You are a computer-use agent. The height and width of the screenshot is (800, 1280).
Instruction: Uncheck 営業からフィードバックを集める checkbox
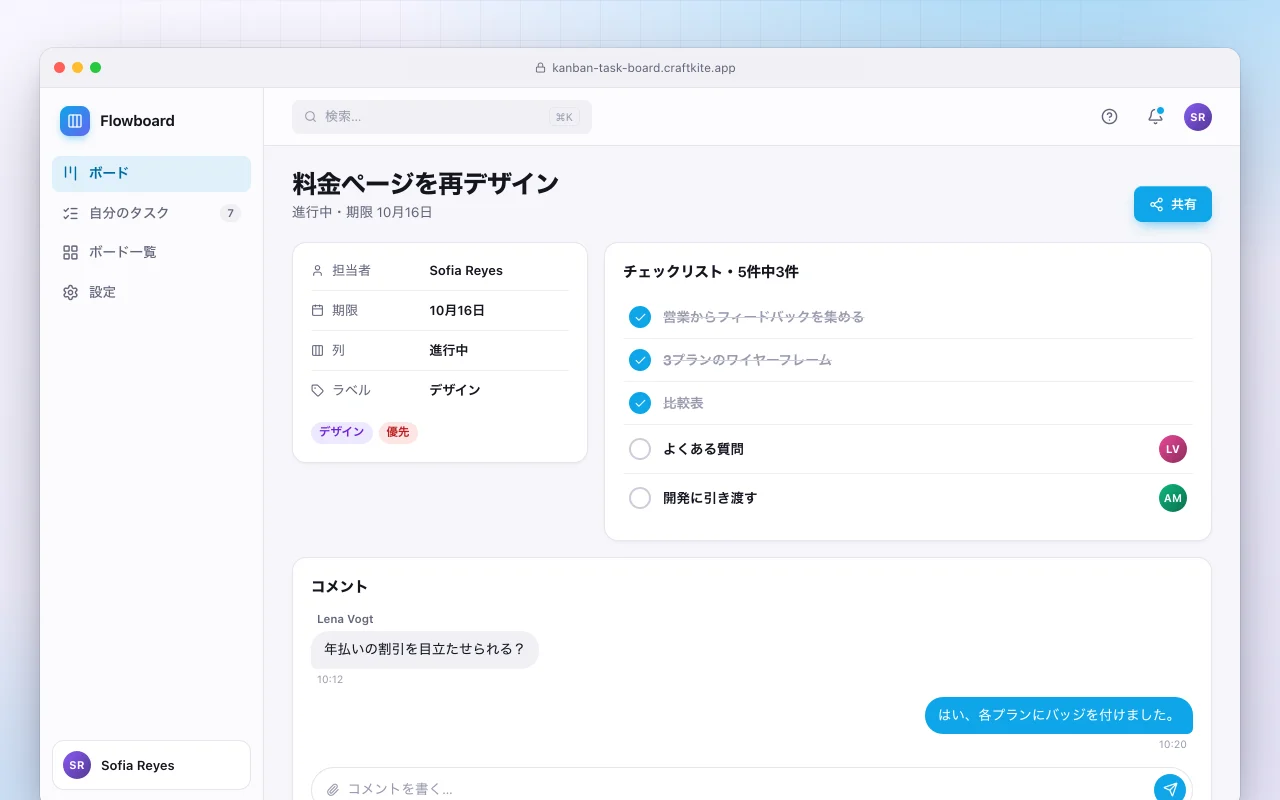[640, 317]
